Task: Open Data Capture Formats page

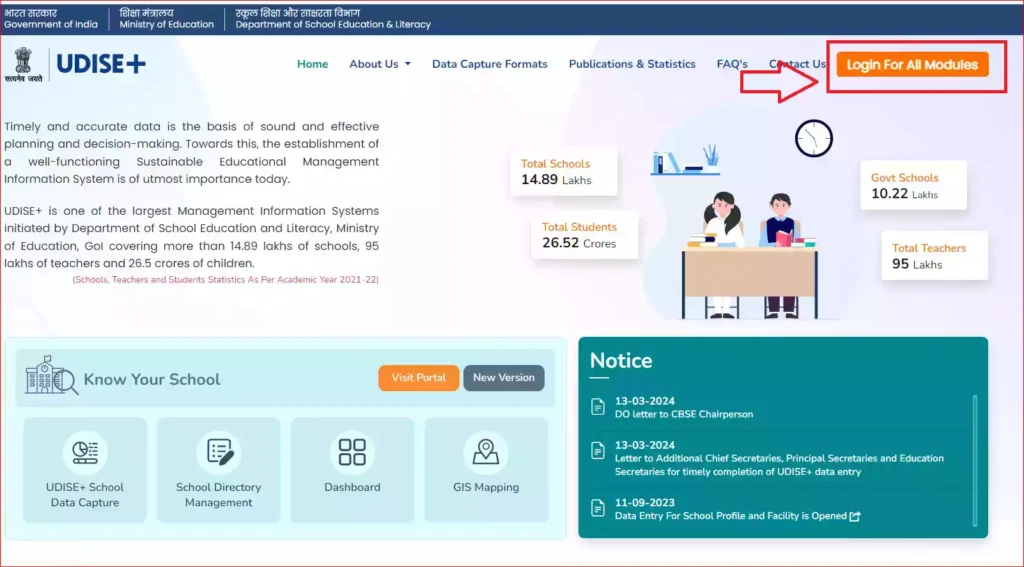Action: (x=490, y=64)
